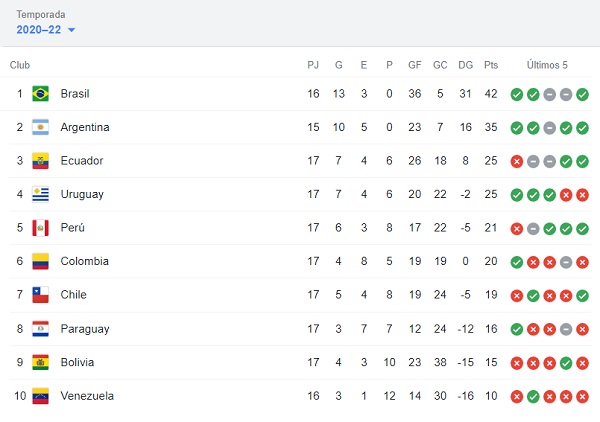This screenshot has width=600, height=422.
Task: Click the Argentina flag icon
Action: point(40,128)
